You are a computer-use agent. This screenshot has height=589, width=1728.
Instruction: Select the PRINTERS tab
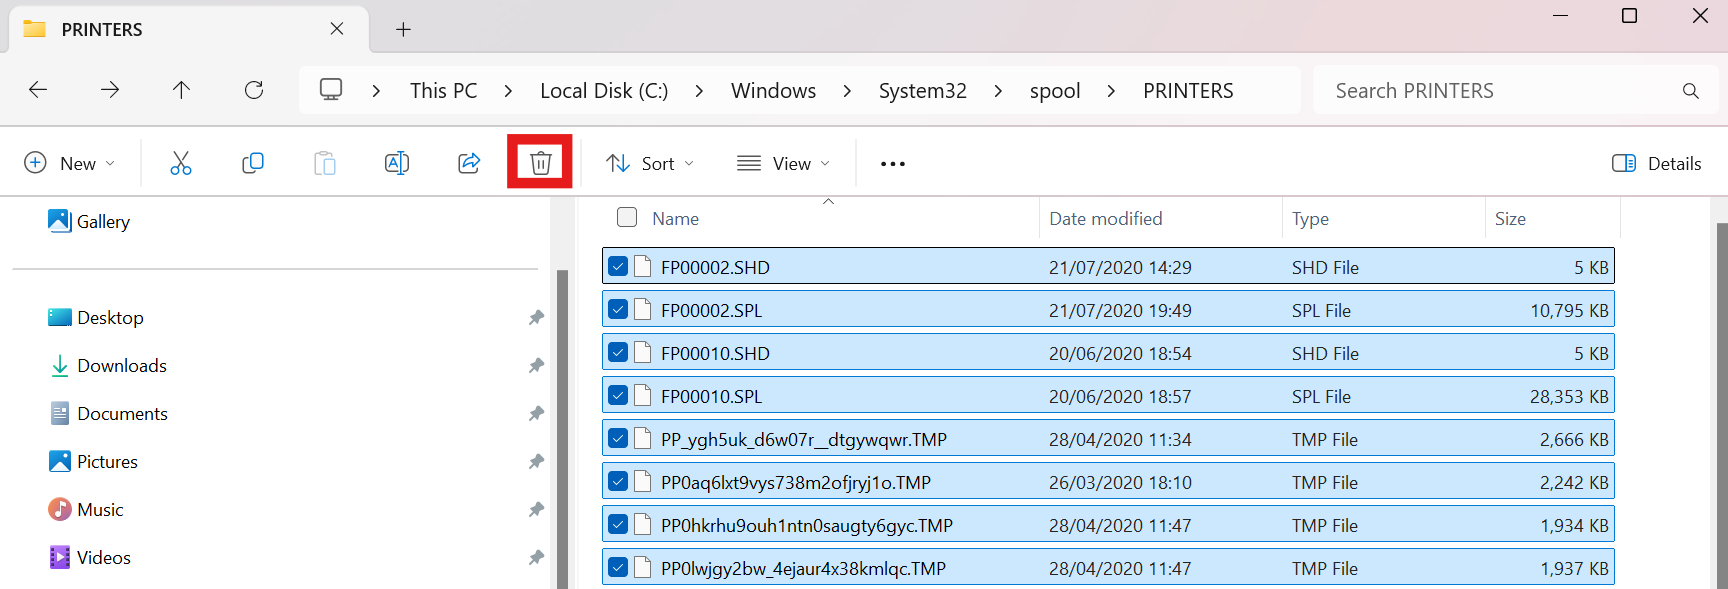click(x=180, y=29)
